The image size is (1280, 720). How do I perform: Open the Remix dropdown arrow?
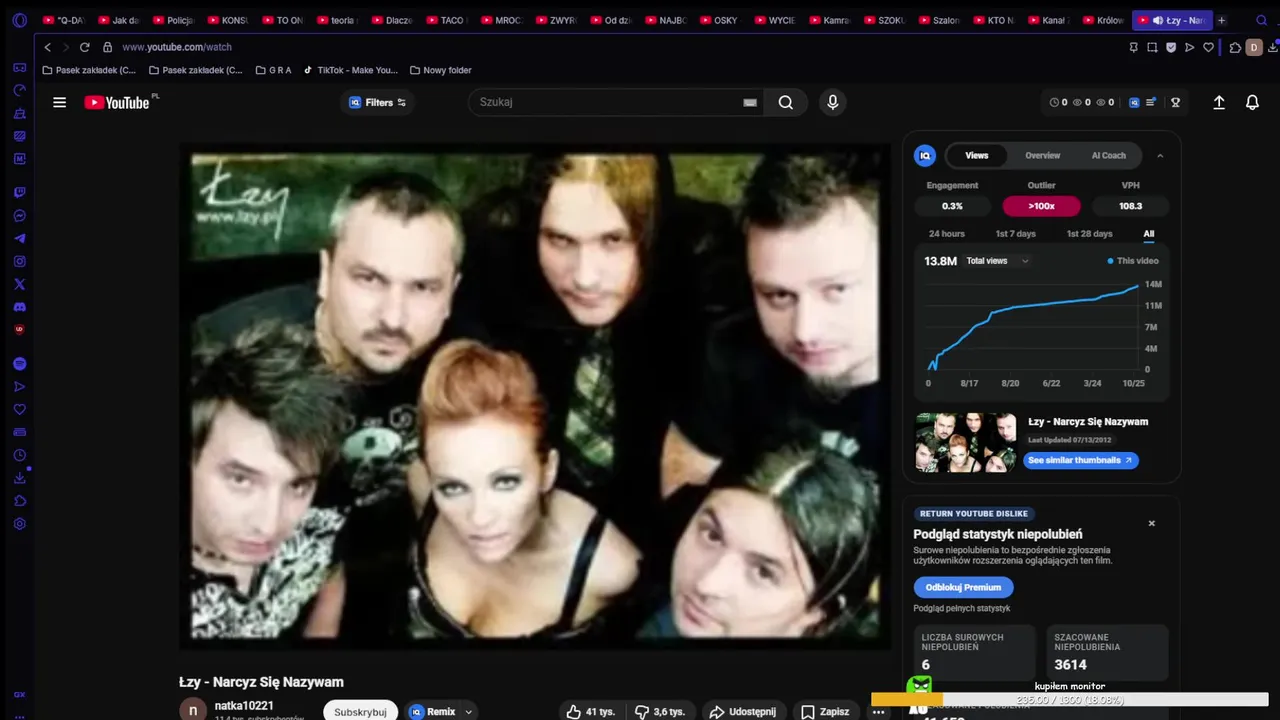(x=468, y=712)
